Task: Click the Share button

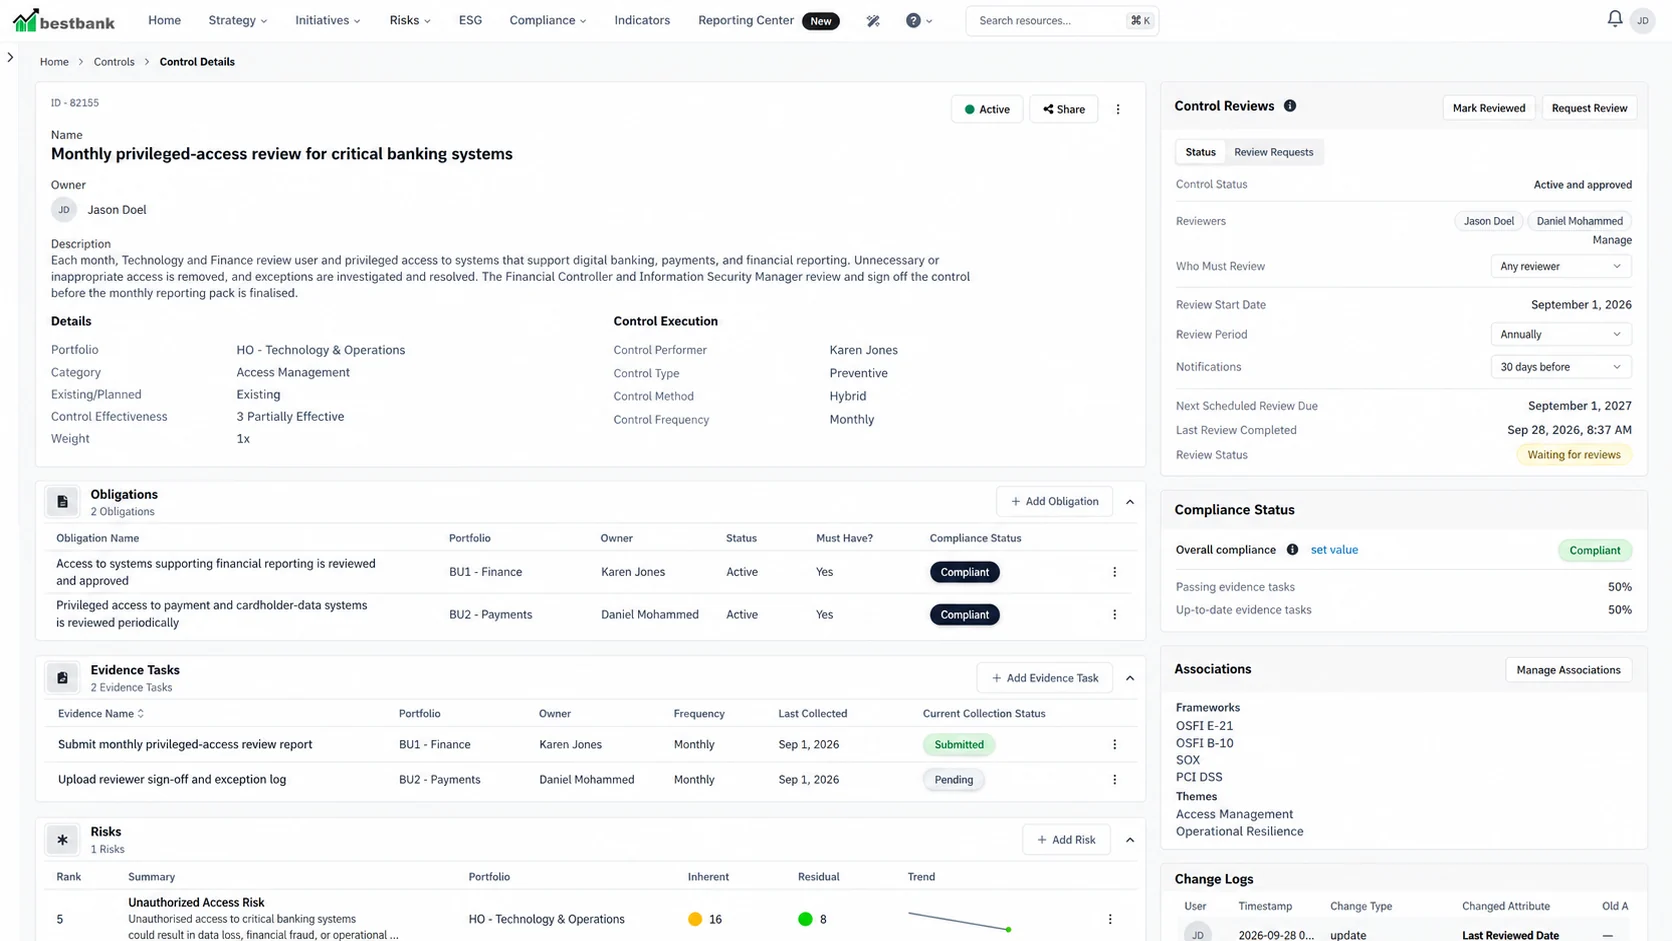Action: pyautogui.click(x=1063, y=109)
